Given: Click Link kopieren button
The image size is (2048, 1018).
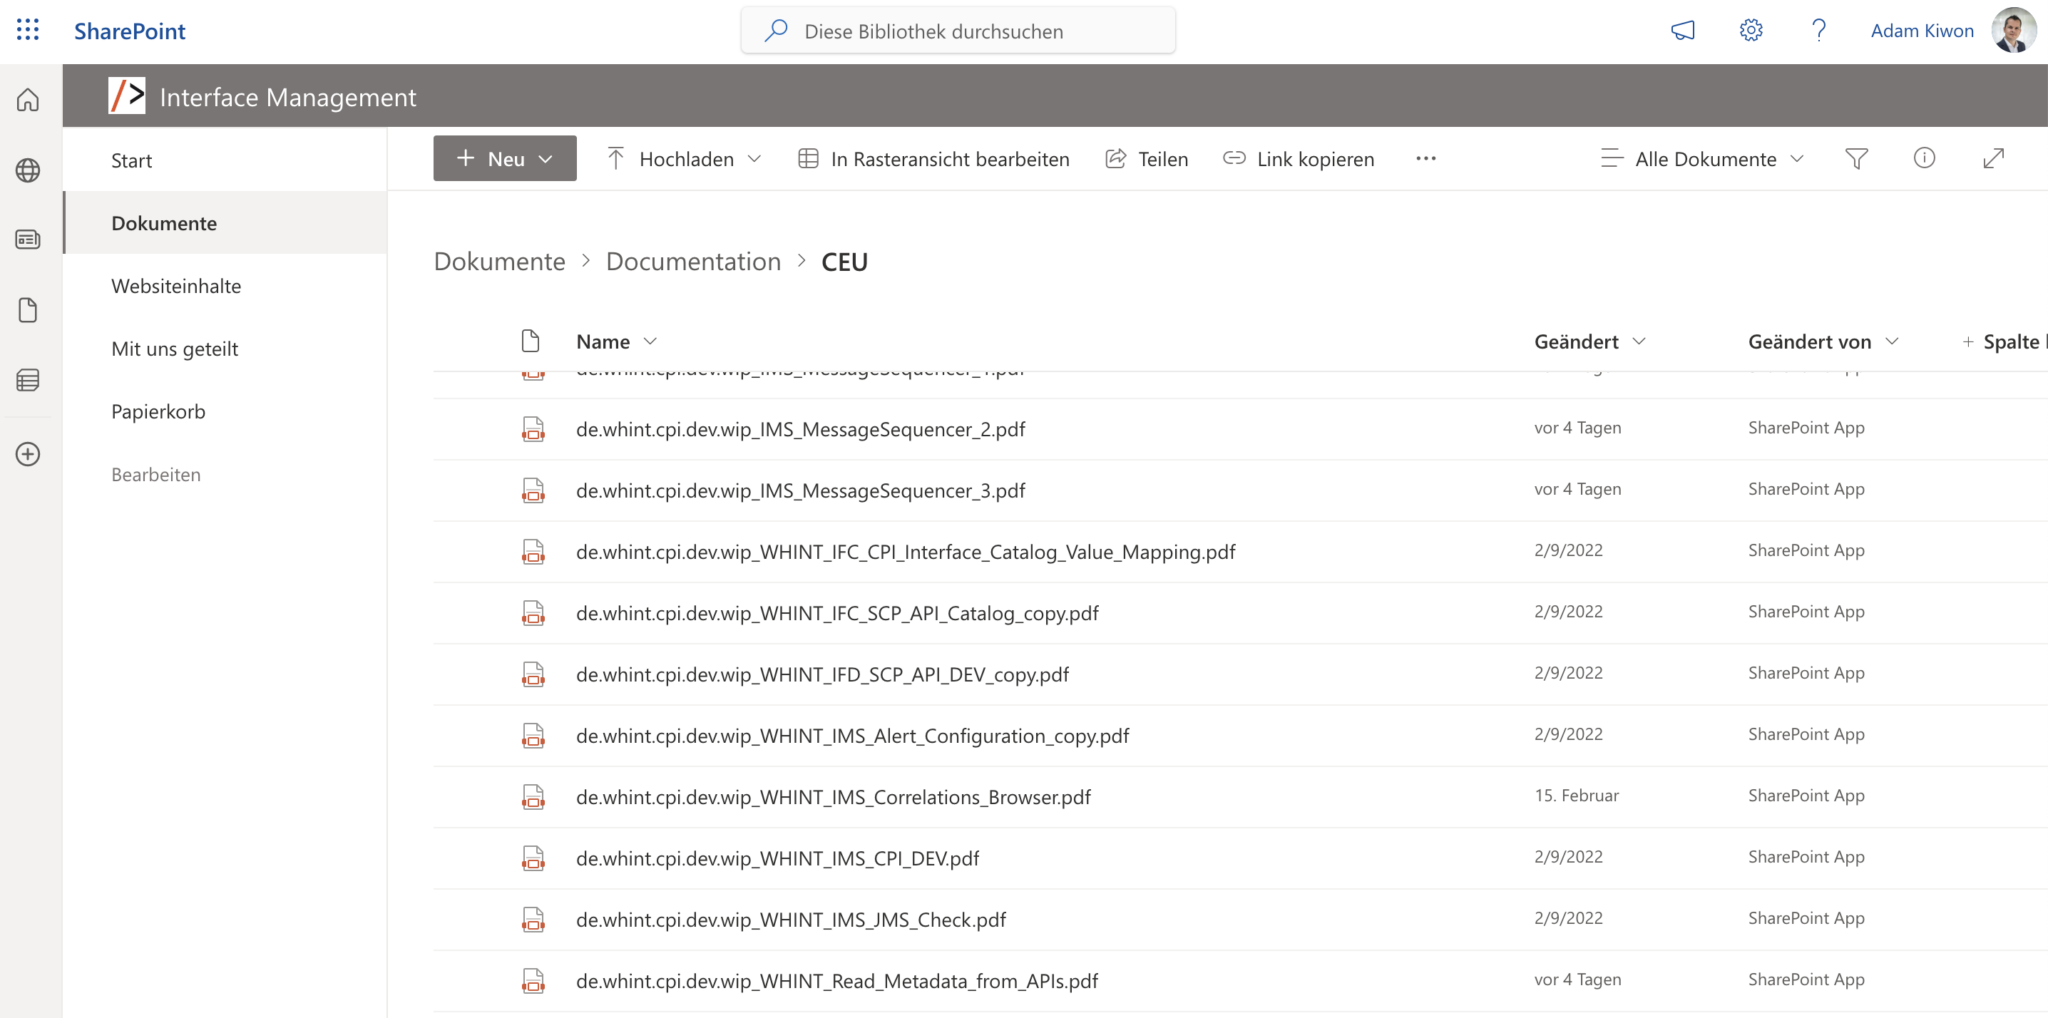Looking at the screenshot, I should click(x=1299, y=159).
